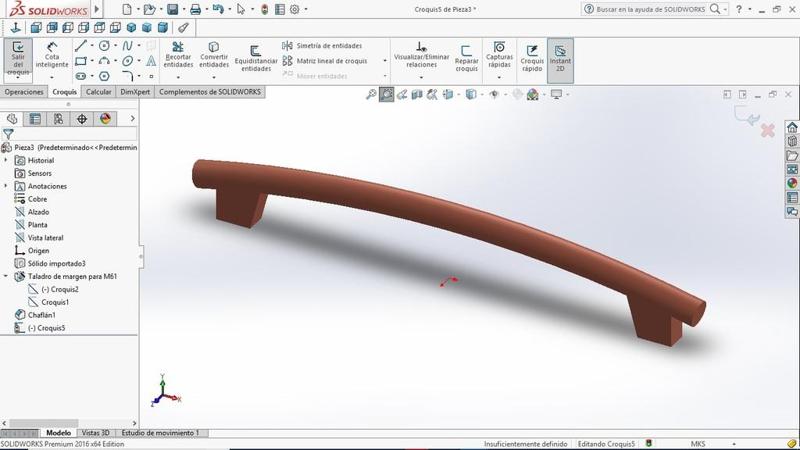The height and width of the screenshot is (450, 800).
Task: Open DimXpertManager tab
Action: point(82,119)
